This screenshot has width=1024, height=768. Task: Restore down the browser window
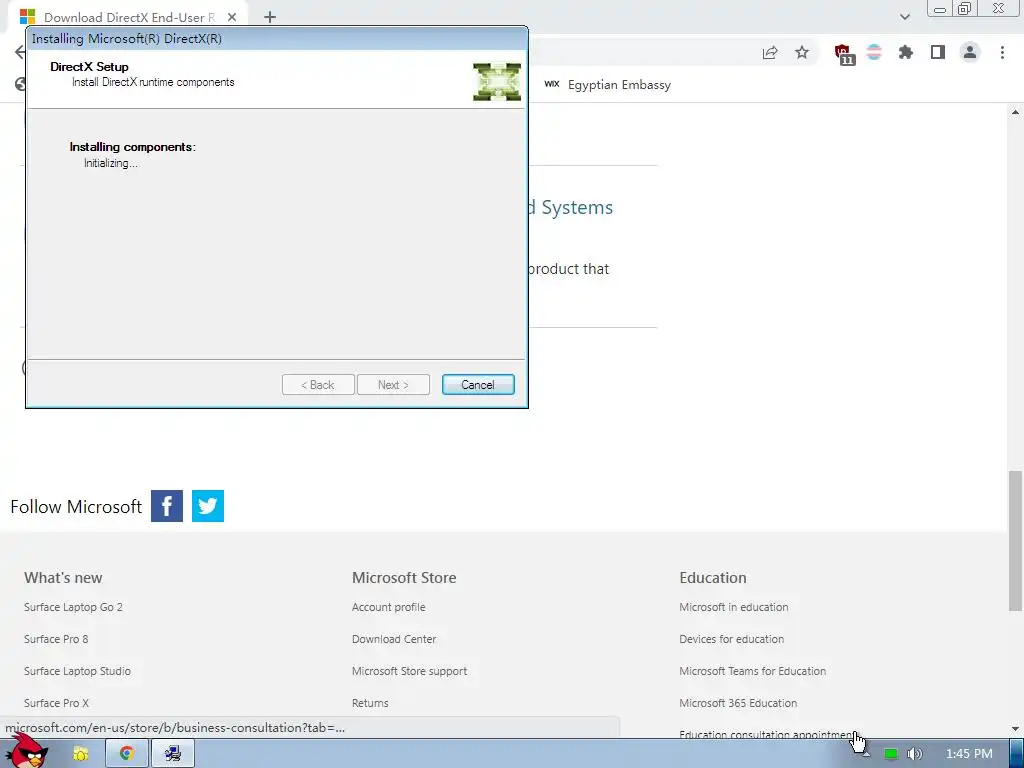click(x=965, y=8)
